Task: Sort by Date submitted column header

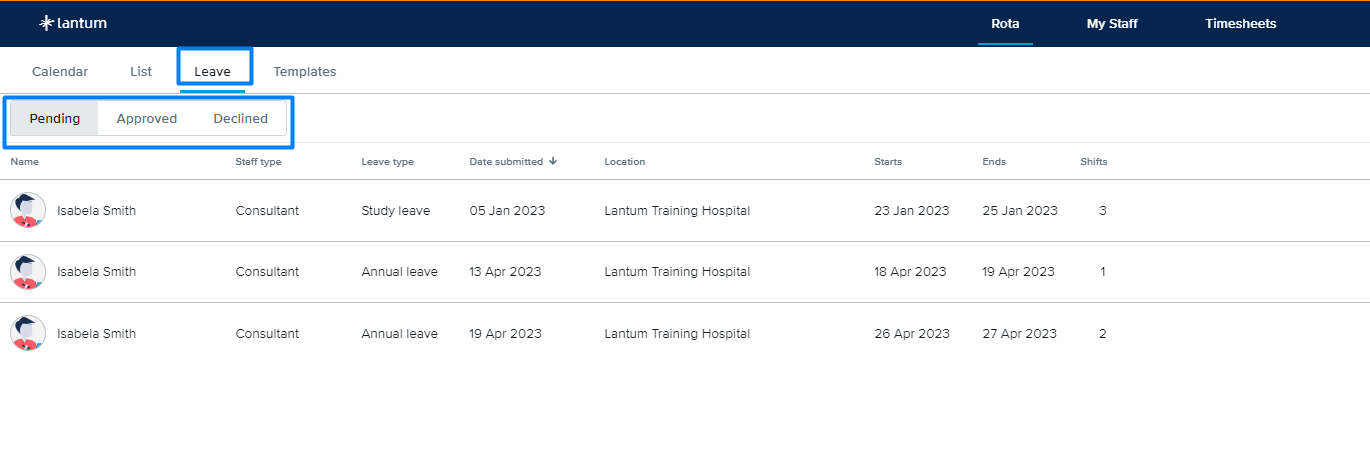Action: pos(506,161)
